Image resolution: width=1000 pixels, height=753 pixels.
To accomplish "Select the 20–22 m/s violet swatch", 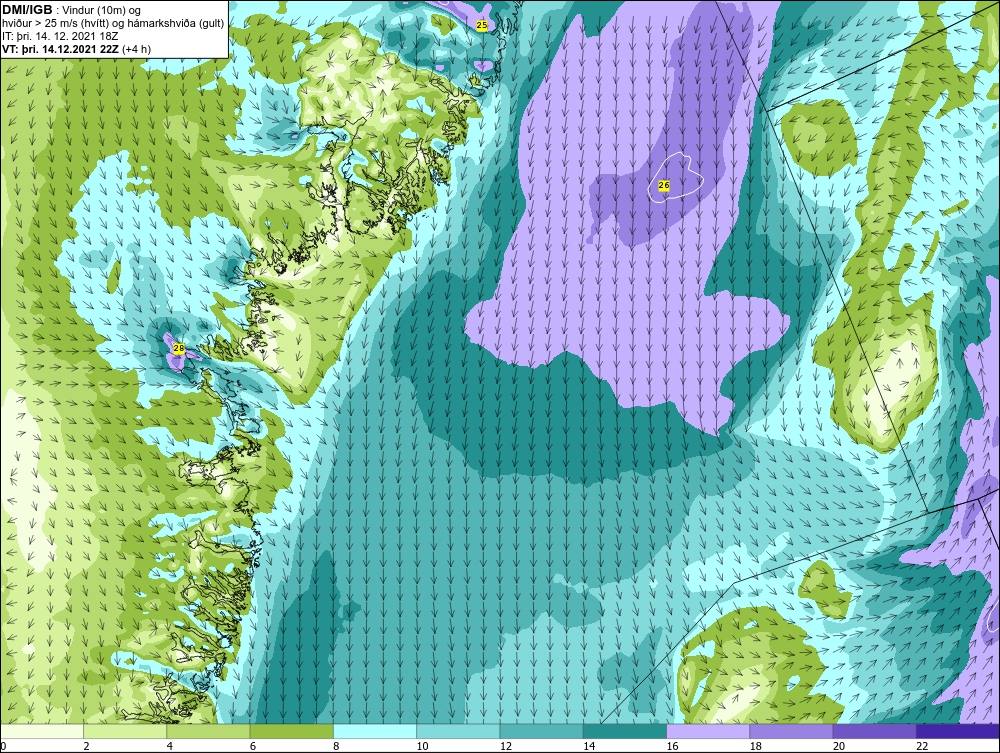I will coord(875,731).
